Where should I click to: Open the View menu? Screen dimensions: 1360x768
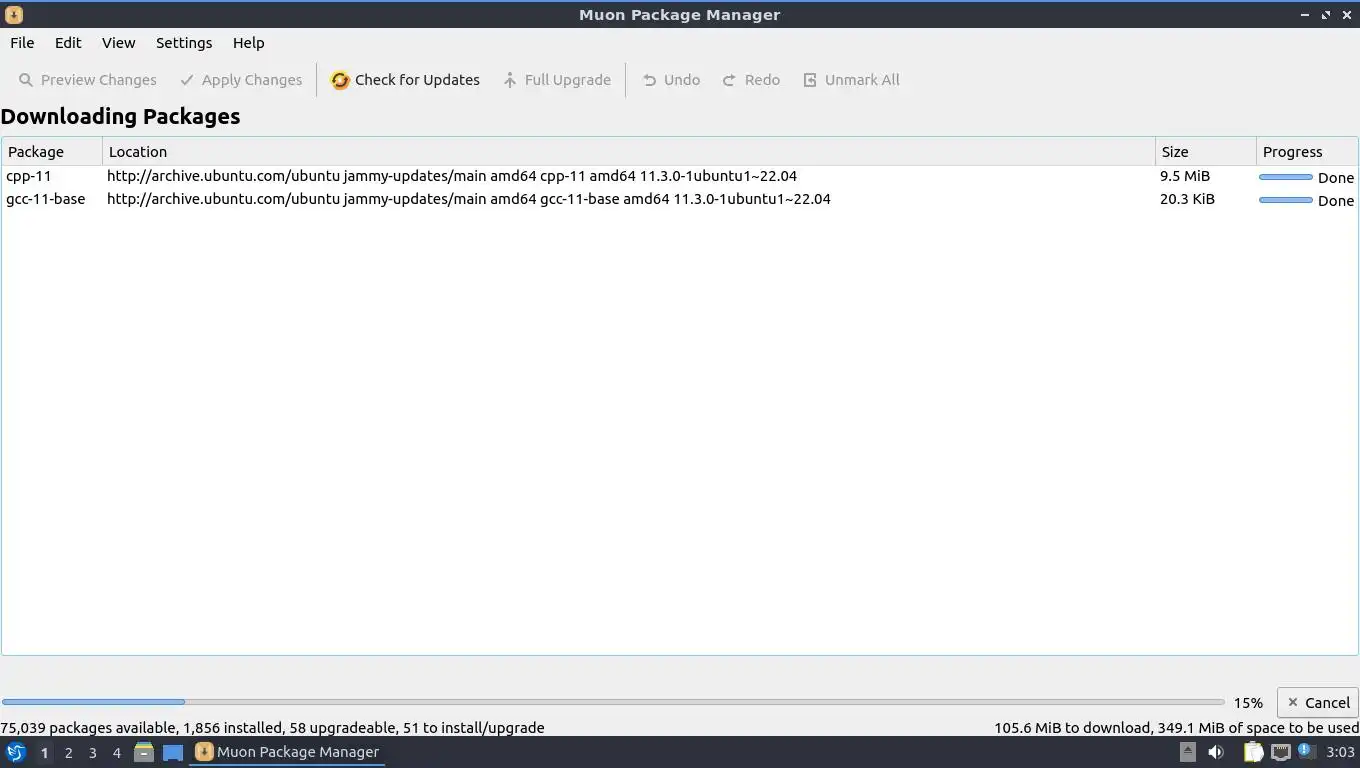(118, 43)
